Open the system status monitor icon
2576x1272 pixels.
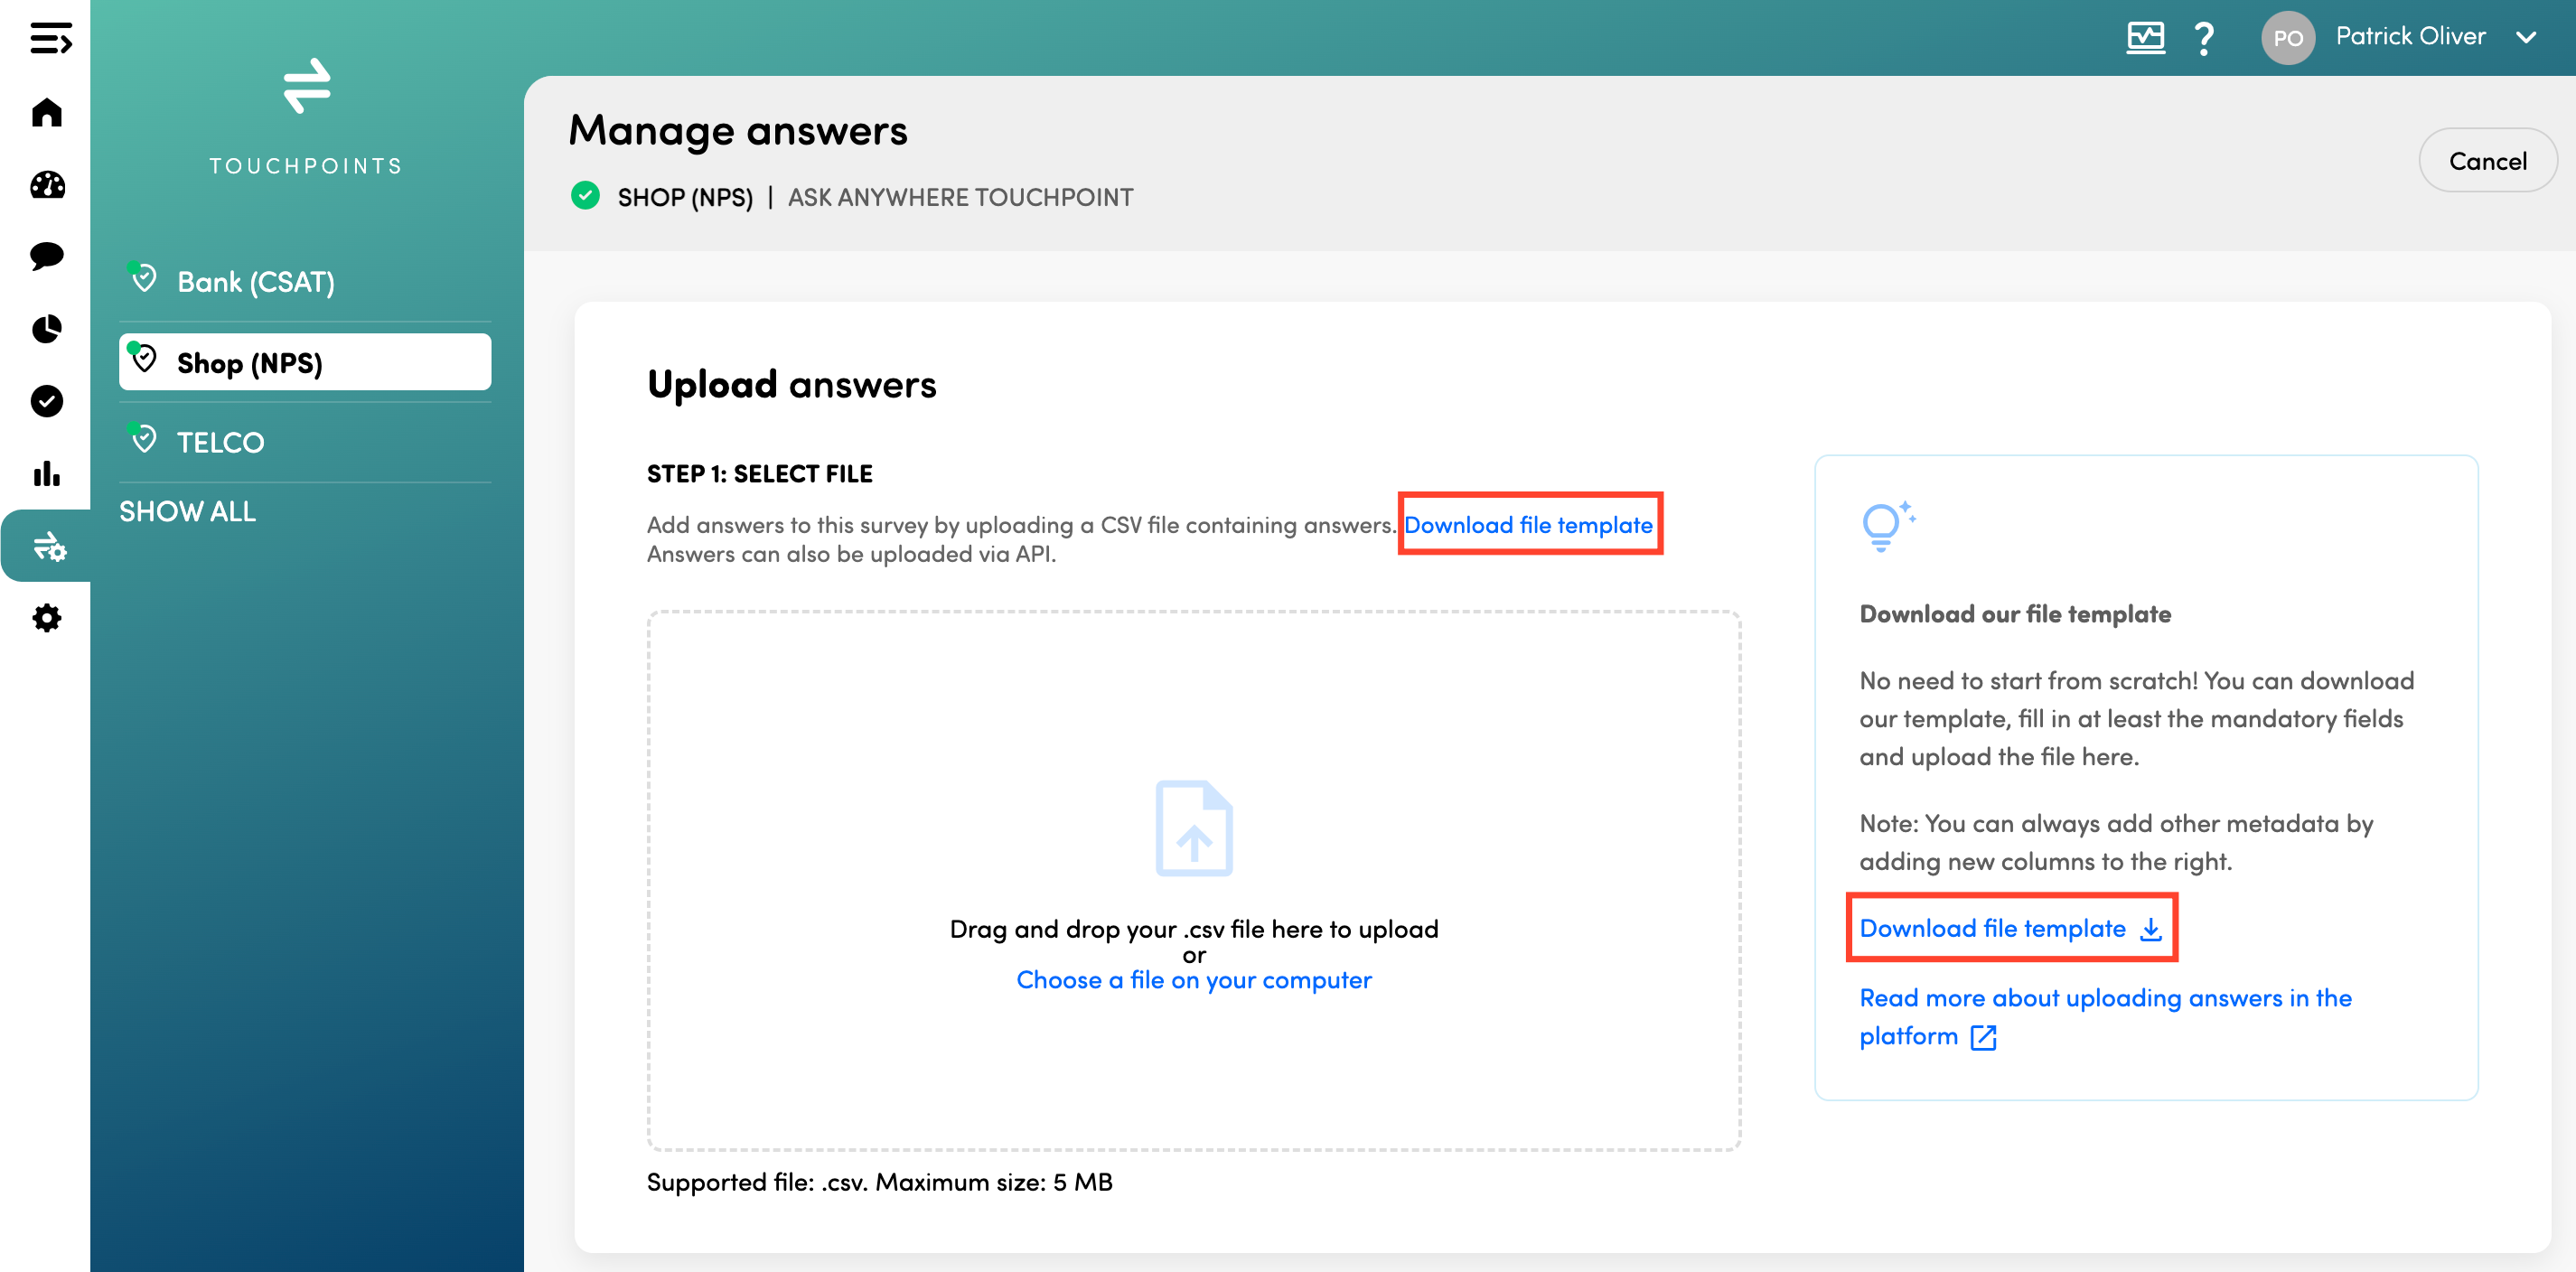(x=2145, y=38)
